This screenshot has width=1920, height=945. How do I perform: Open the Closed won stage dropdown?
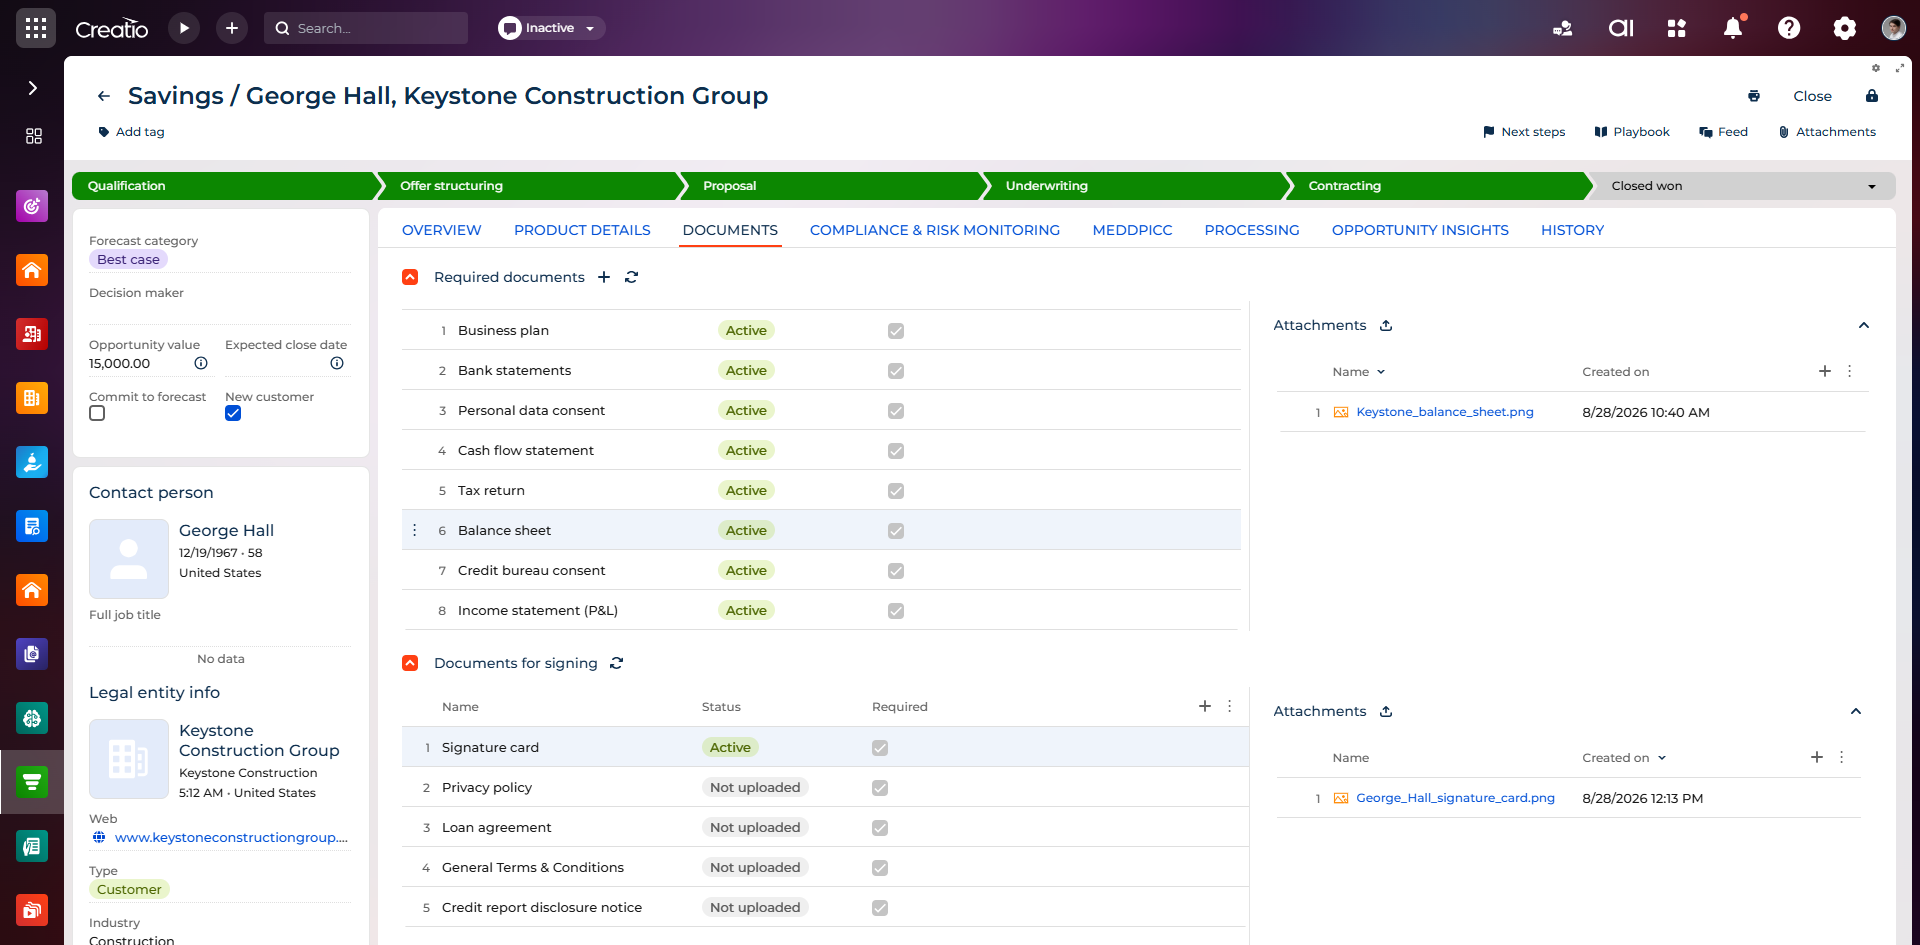pos(1872,186)
